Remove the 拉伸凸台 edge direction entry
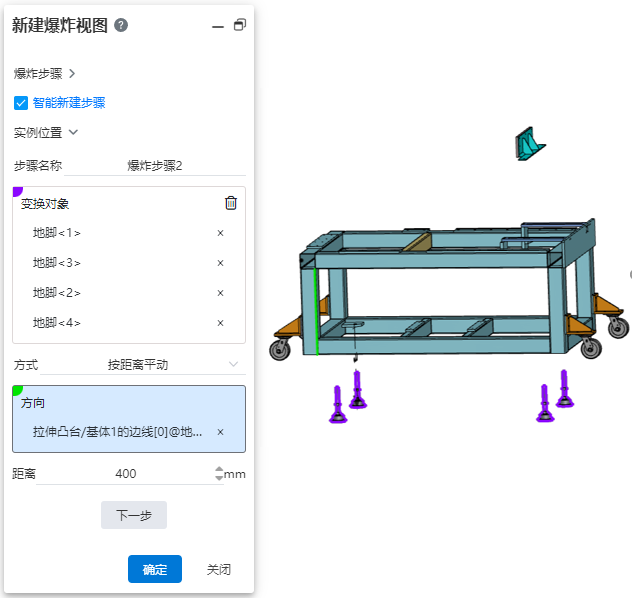The height and width of the screenshot is (598, 632). point(220,432)
